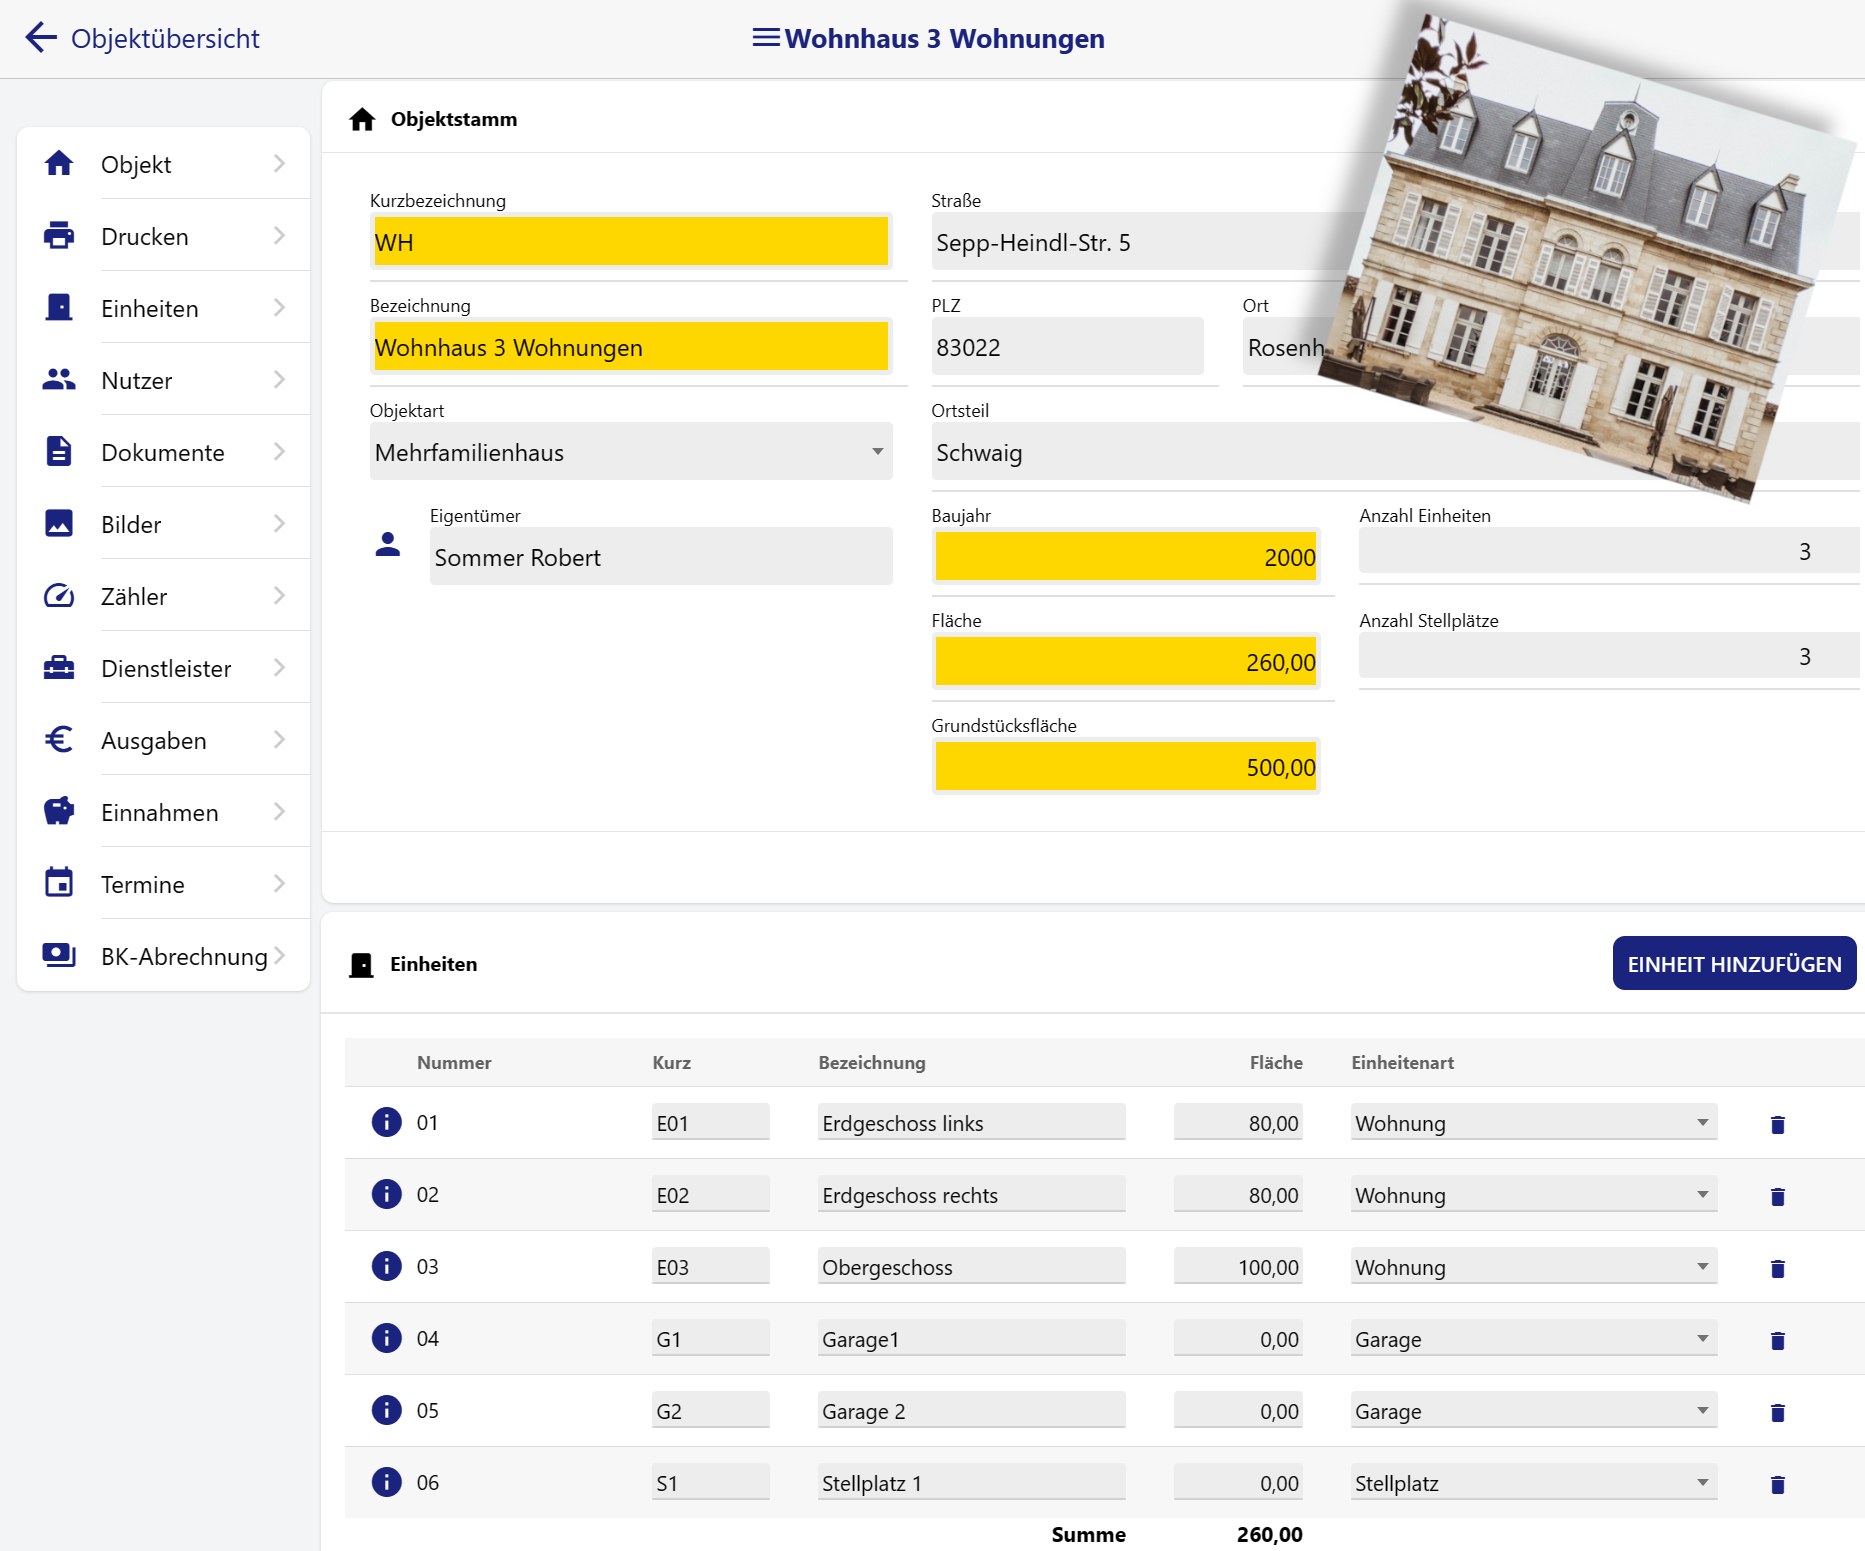The width and height of the screenshot is (1865, 1551).
Task: Click the calendar icon beside Termine
Action: coord(59,883)
